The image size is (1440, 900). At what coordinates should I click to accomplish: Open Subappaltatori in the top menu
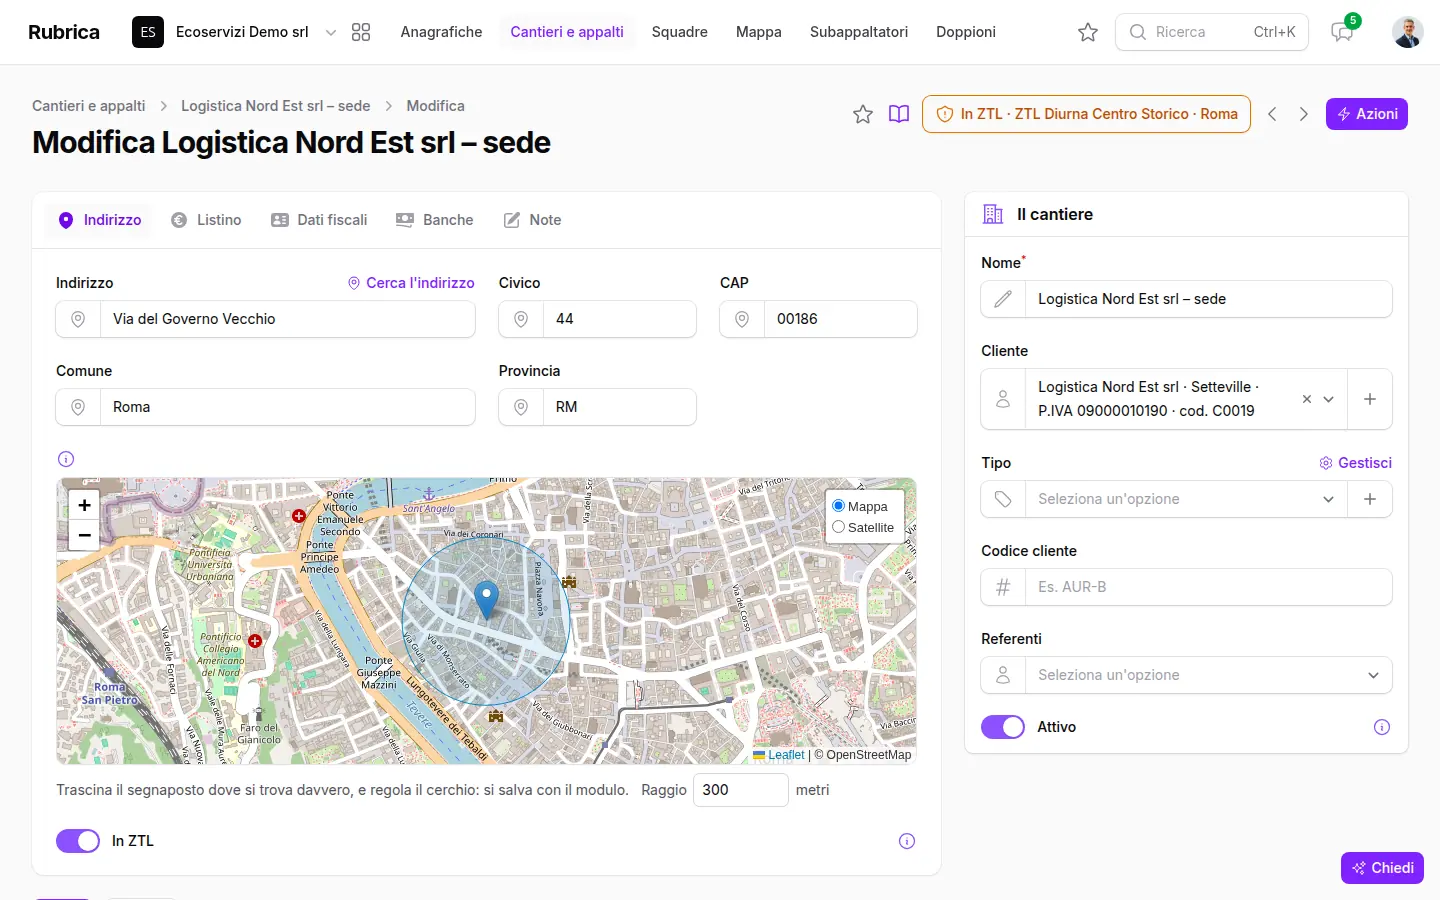pos(859,32)
